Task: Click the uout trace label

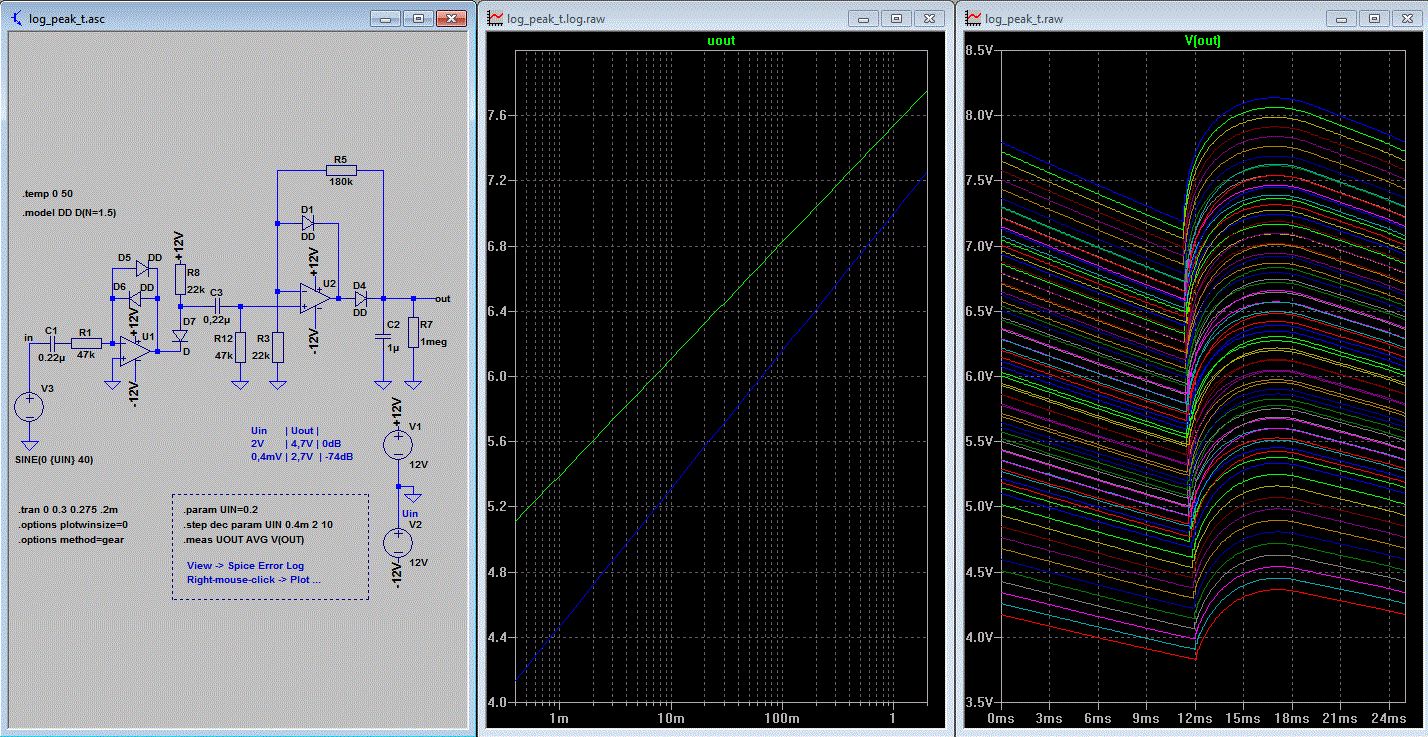Action: 720,41
